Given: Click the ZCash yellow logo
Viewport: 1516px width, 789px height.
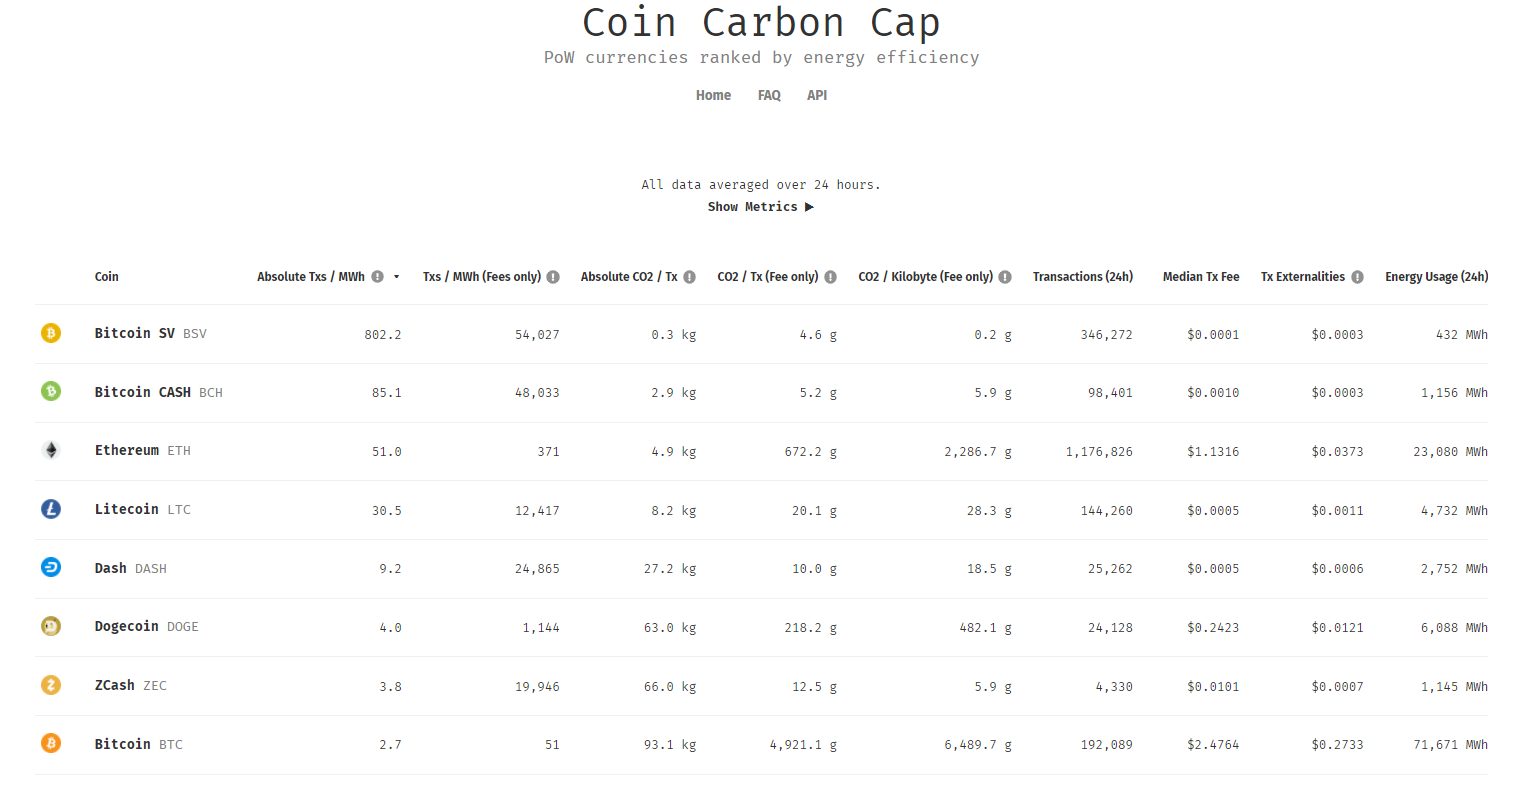Looking at the screenshot, I should click(x=51, y=685).
